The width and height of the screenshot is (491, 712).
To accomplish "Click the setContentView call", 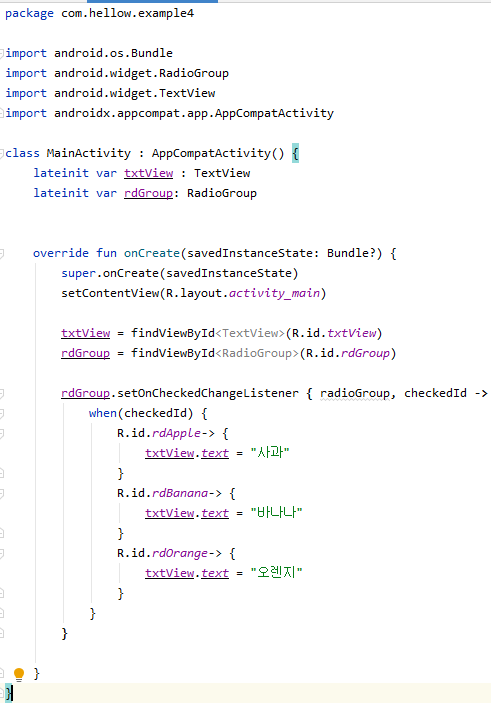I will click(x=110, y=293).
